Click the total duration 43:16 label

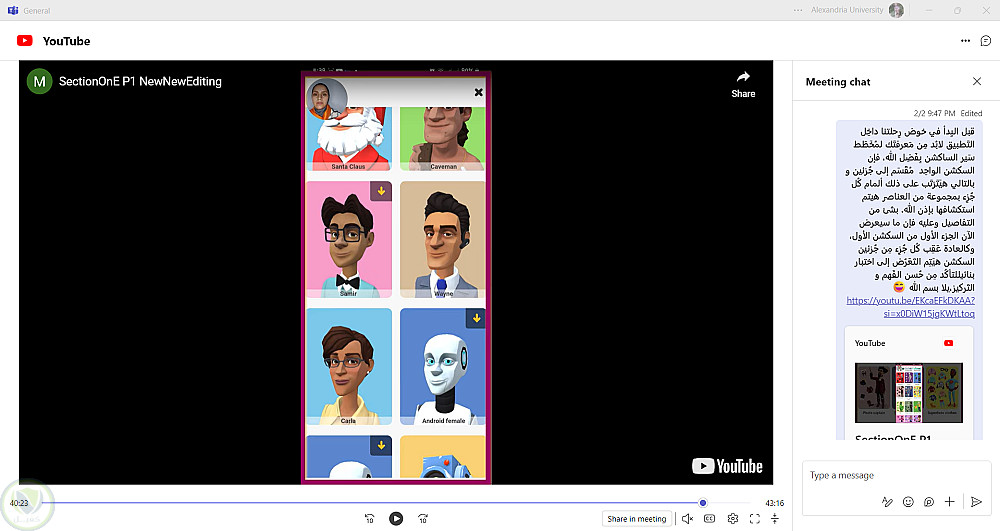tap(774, 503)
